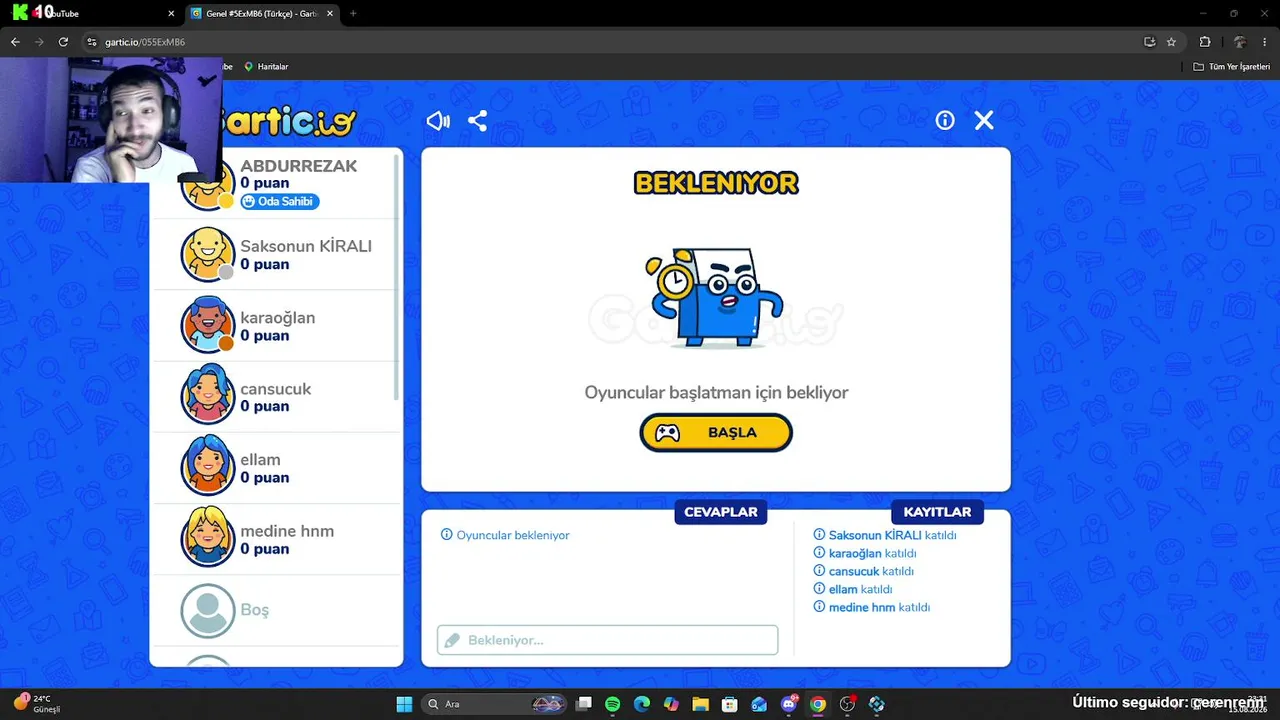Click 'medine hnm katıldı' log entry
1280x720 pixels.
pyautogui.click(x=872, y=607)
